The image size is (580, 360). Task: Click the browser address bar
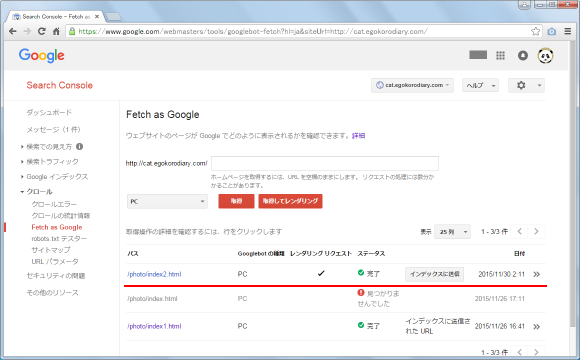tap(303, 31)
